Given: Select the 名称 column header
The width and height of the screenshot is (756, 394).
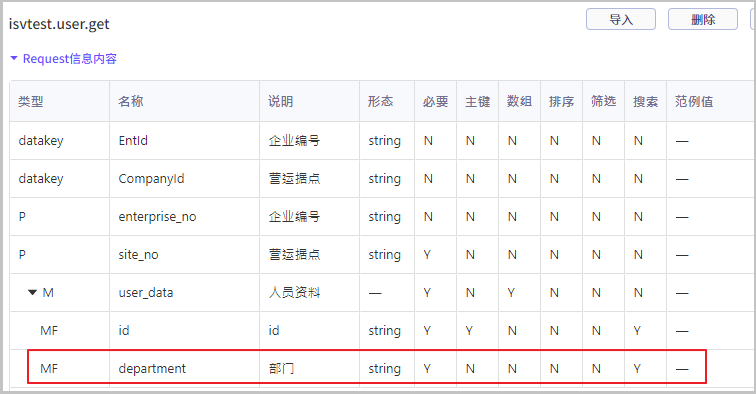Looking at the screenshot, I should coord(131,101).
